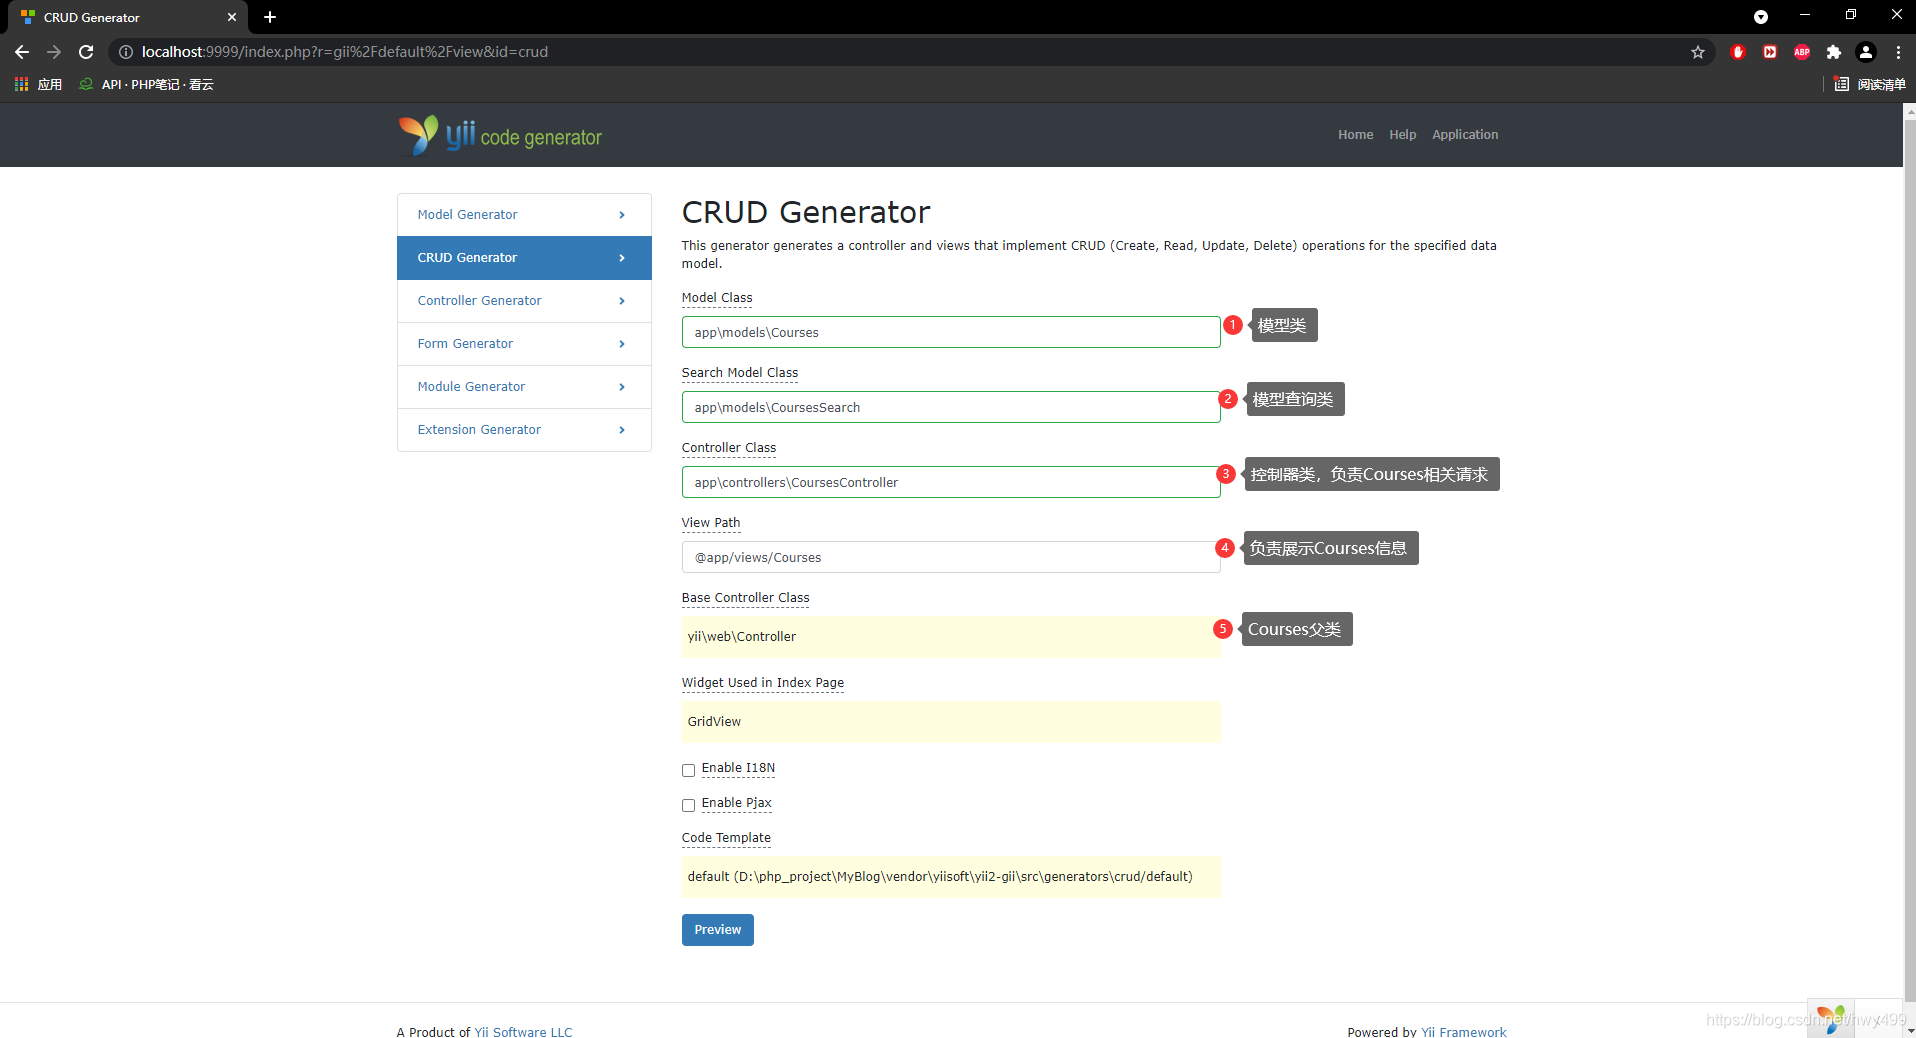Click the Code Template label

pyautogui.click(x=726, y=838)
